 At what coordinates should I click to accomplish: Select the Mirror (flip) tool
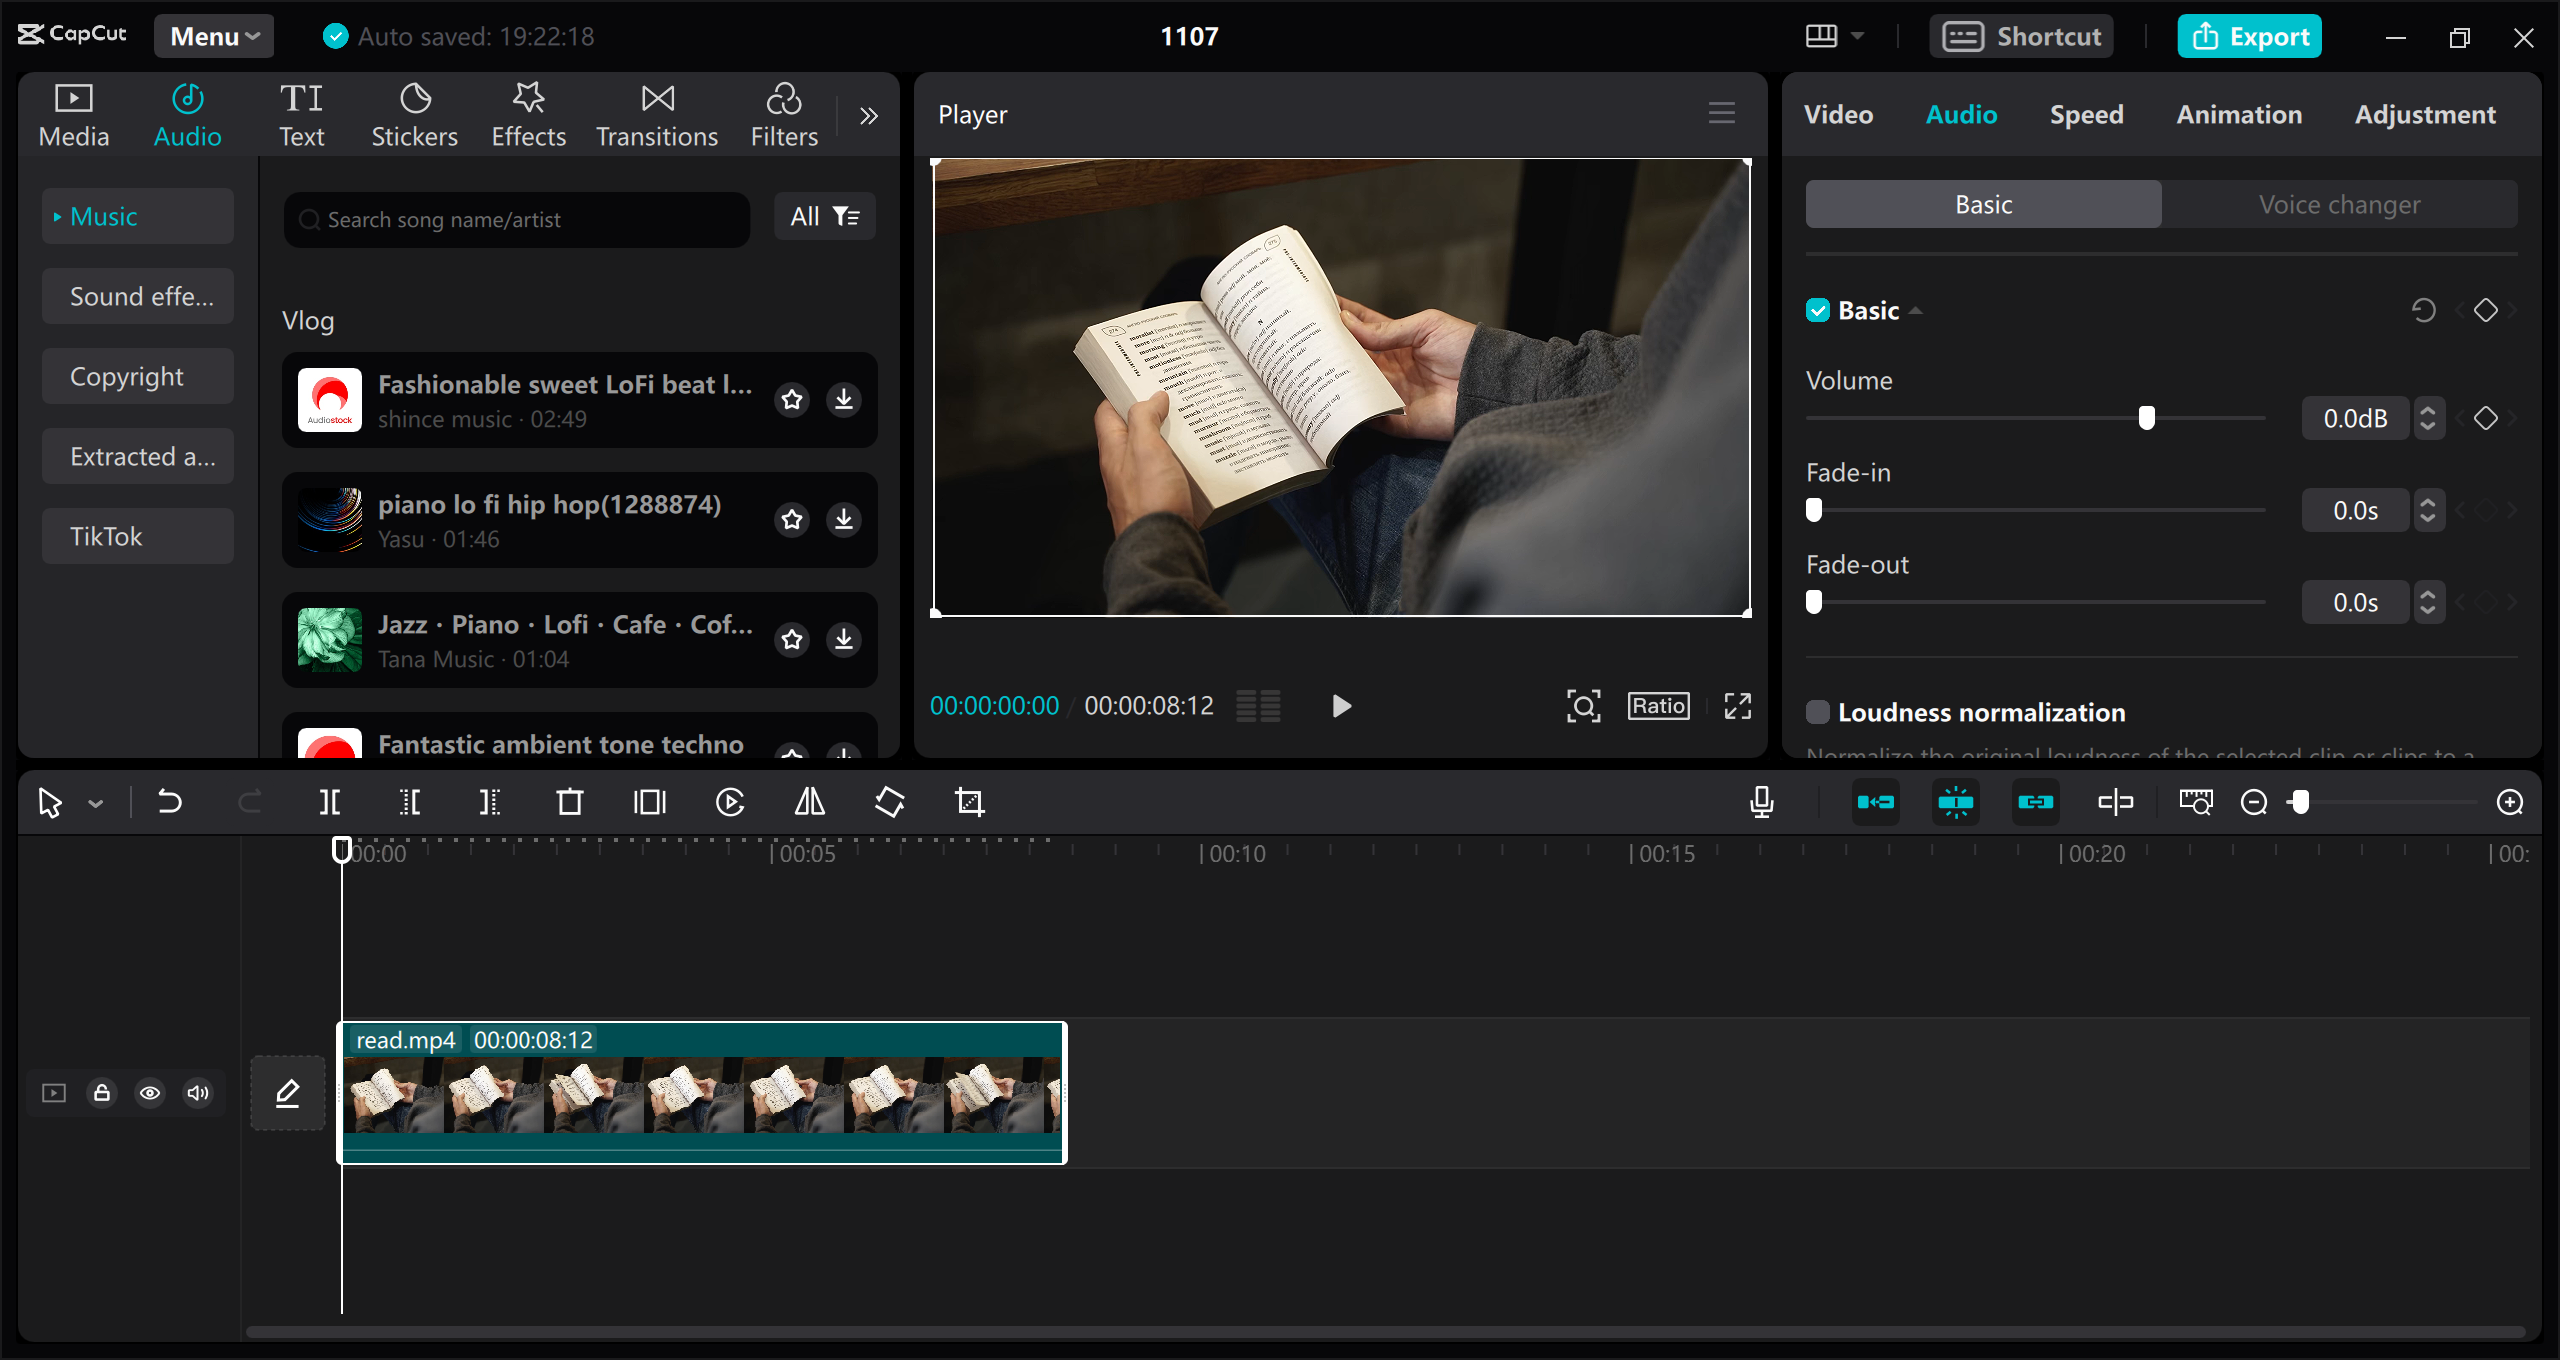point(808,801)
